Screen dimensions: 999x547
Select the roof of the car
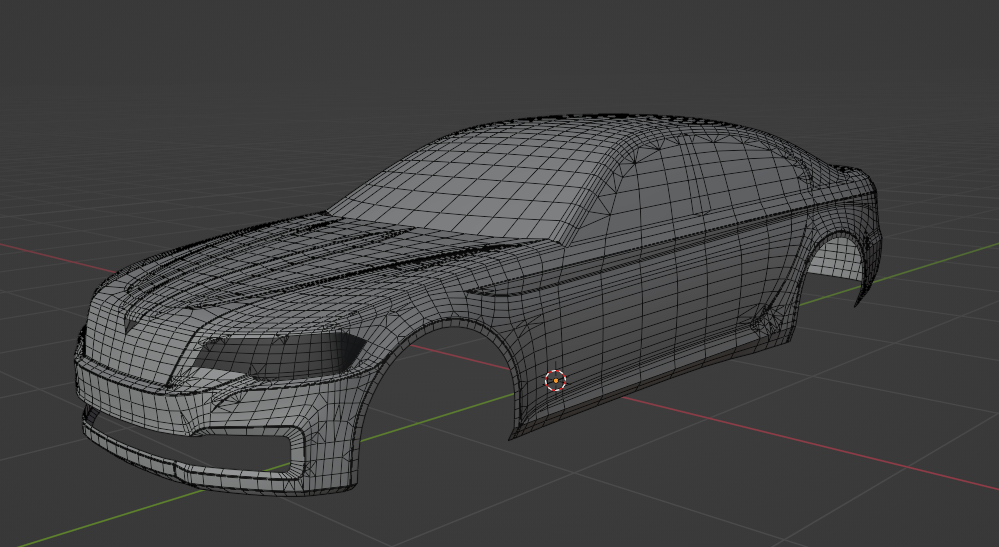point(600,130)
